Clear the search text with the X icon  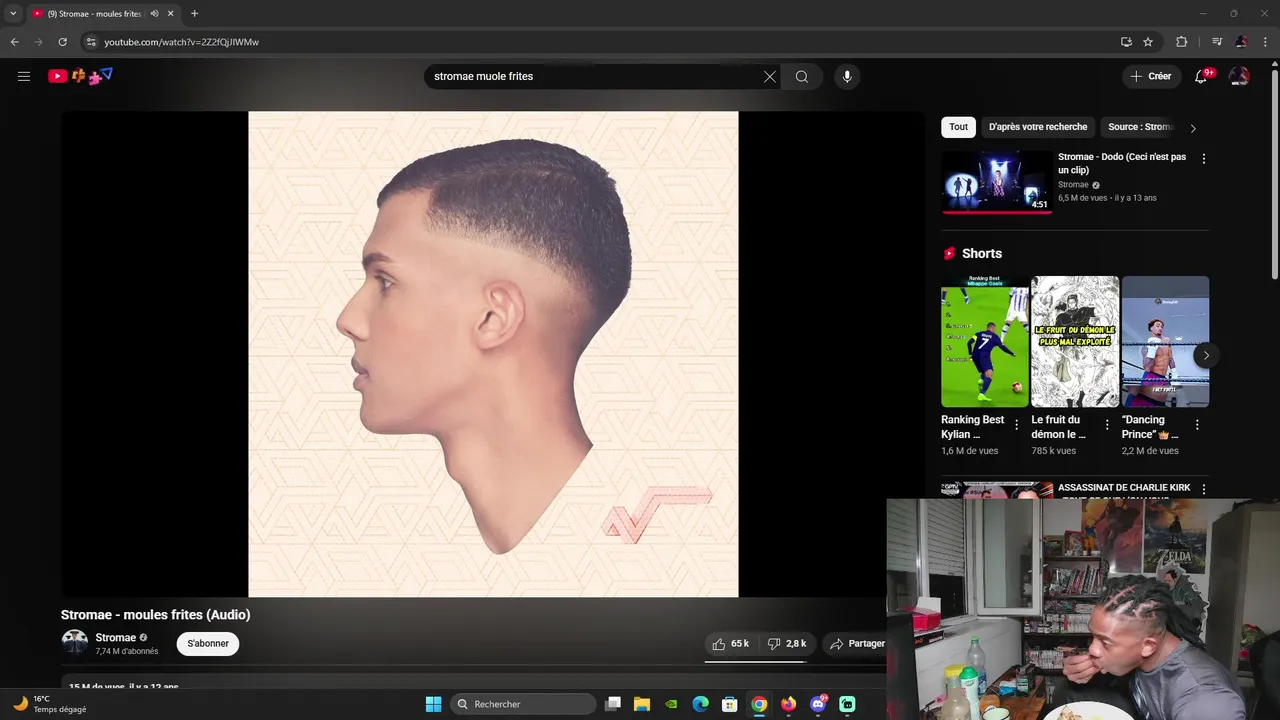coord(770,76)
